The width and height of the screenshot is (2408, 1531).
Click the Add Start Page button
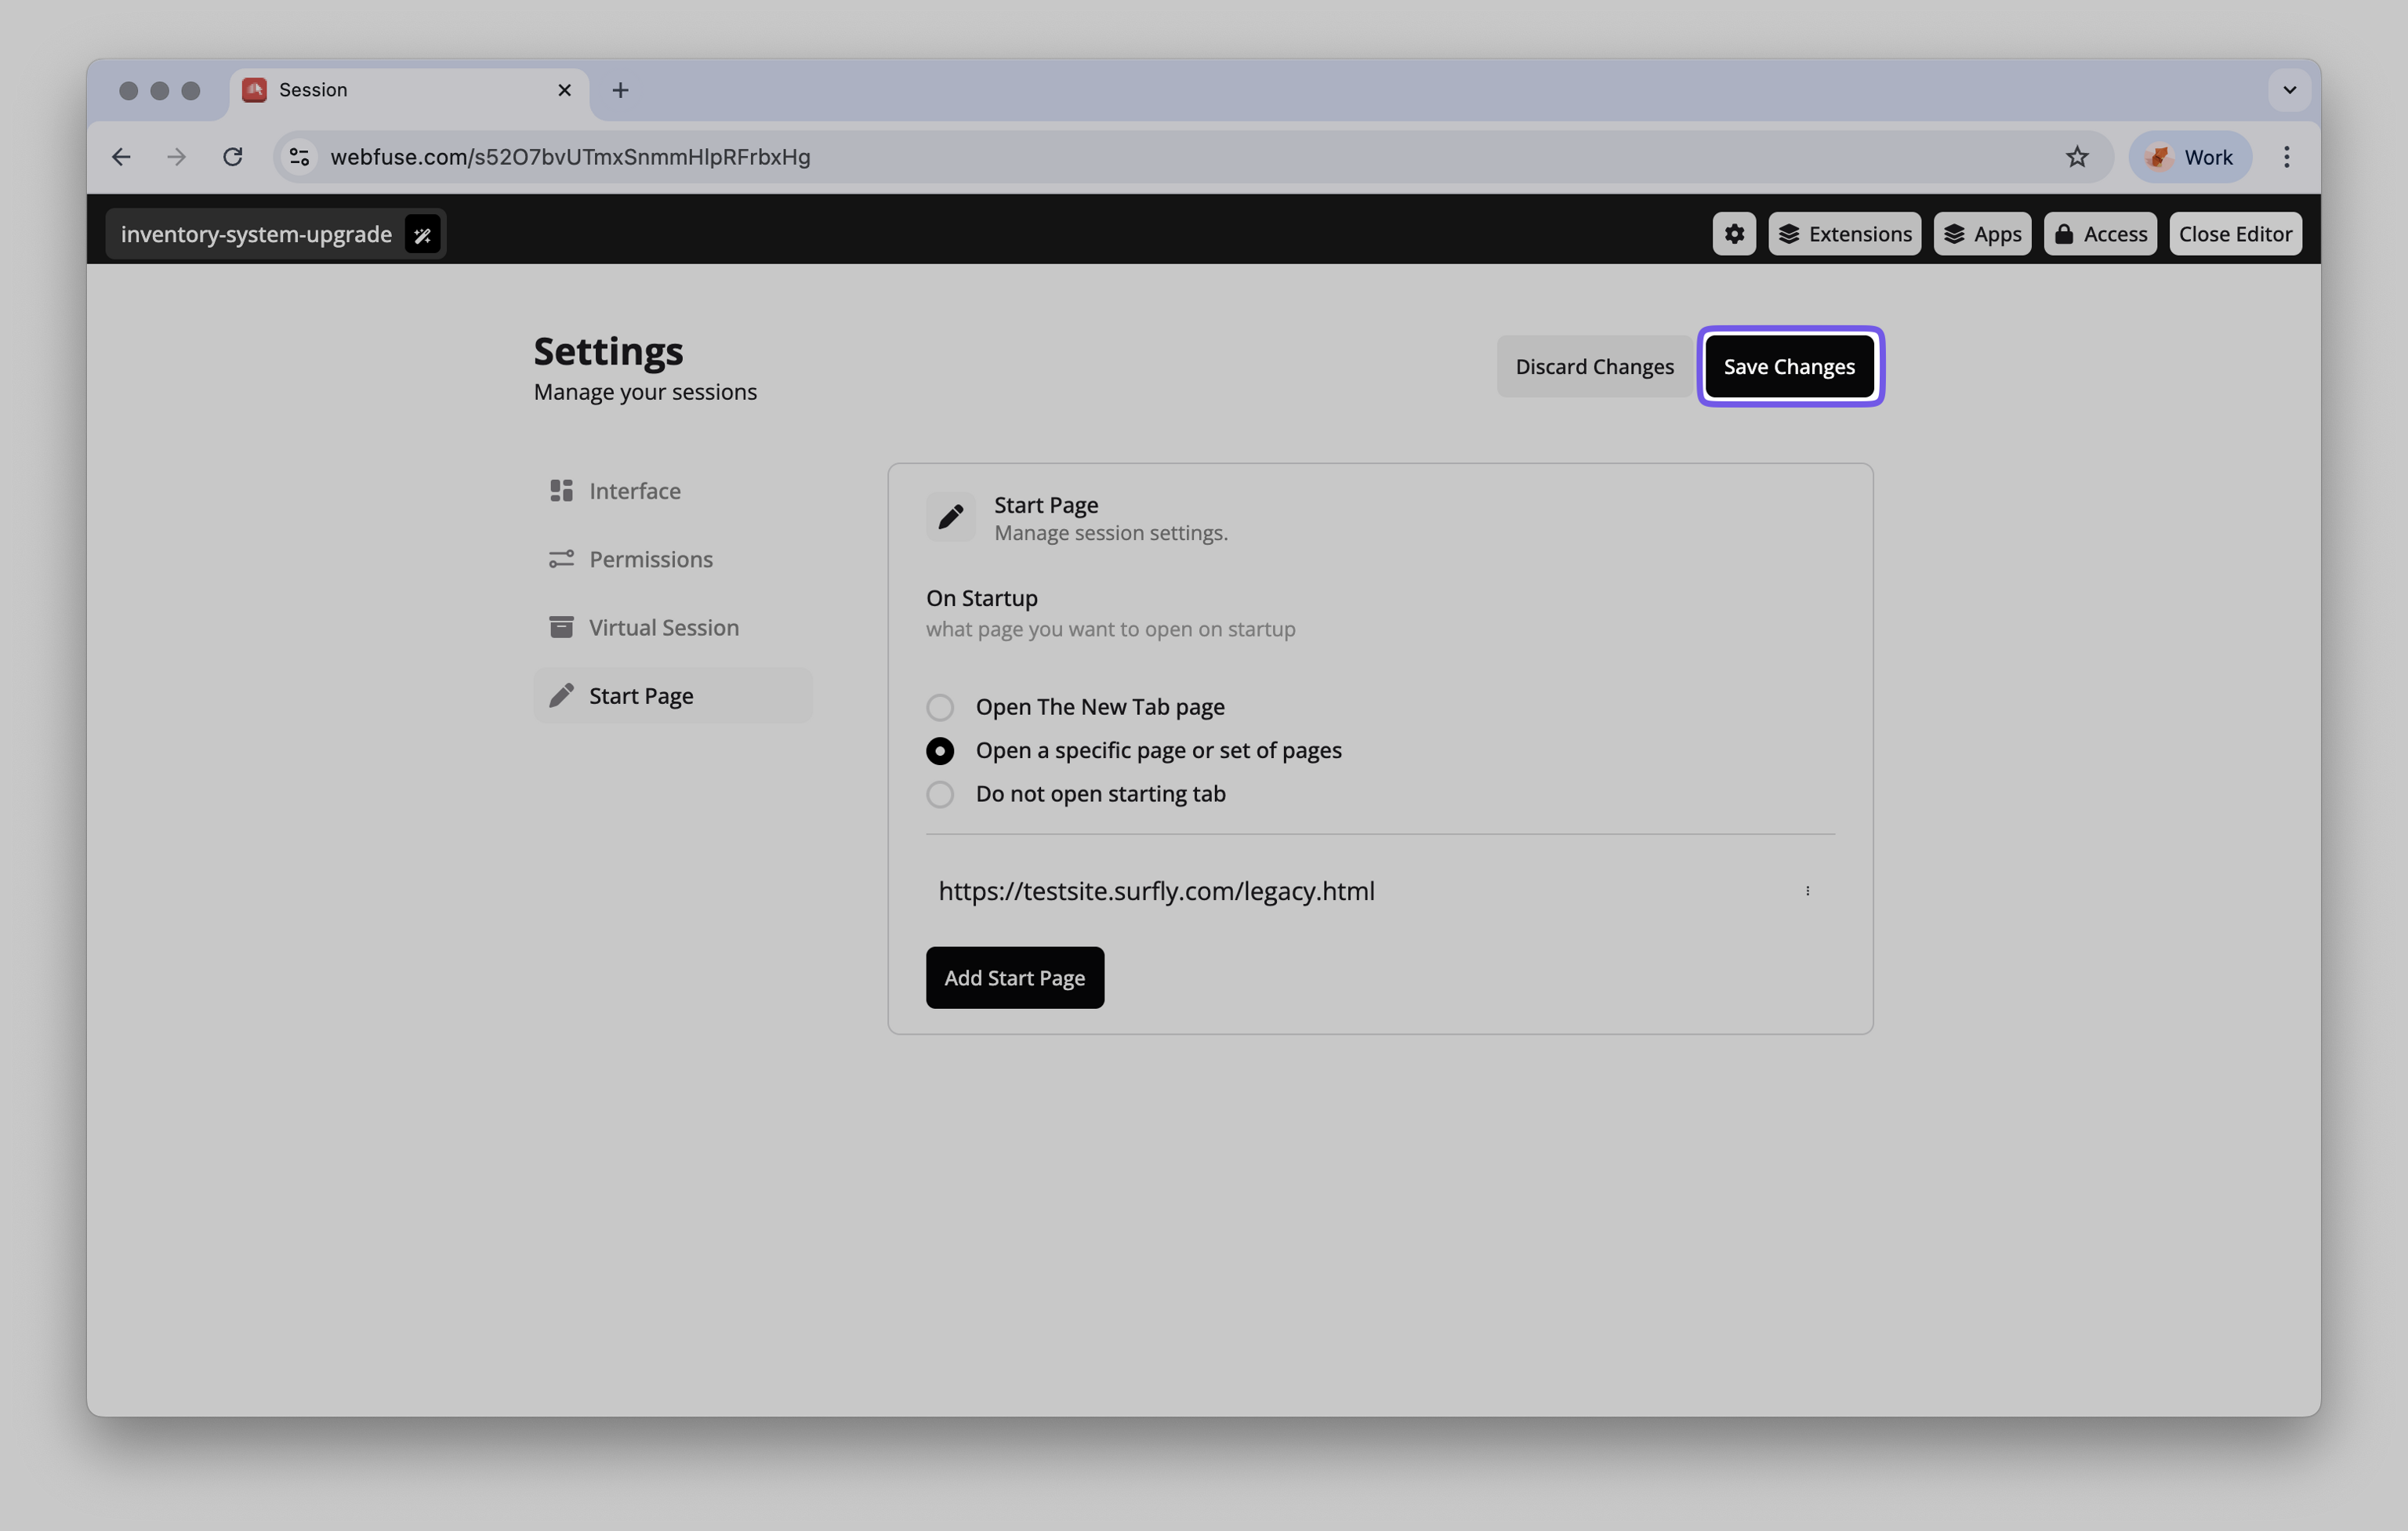(1014, 977)
